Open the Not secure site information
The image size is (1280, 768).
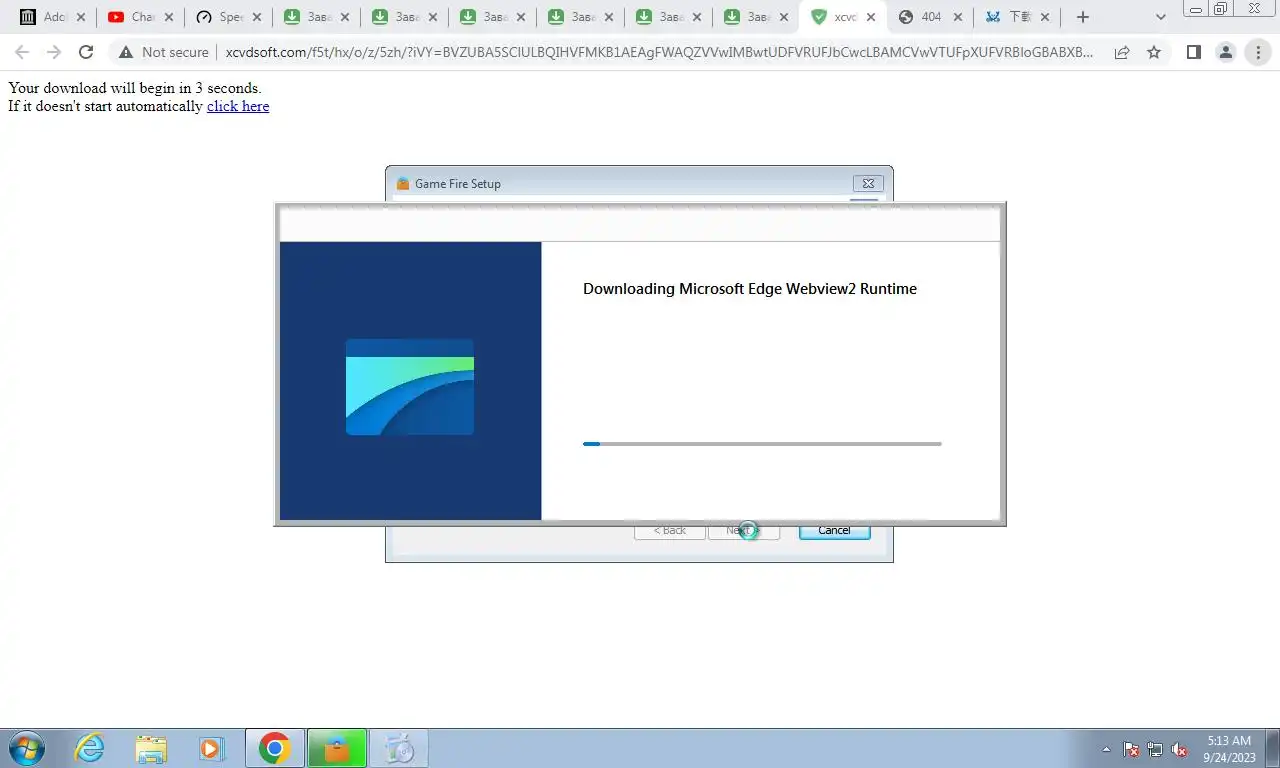(x=163, y=52)
